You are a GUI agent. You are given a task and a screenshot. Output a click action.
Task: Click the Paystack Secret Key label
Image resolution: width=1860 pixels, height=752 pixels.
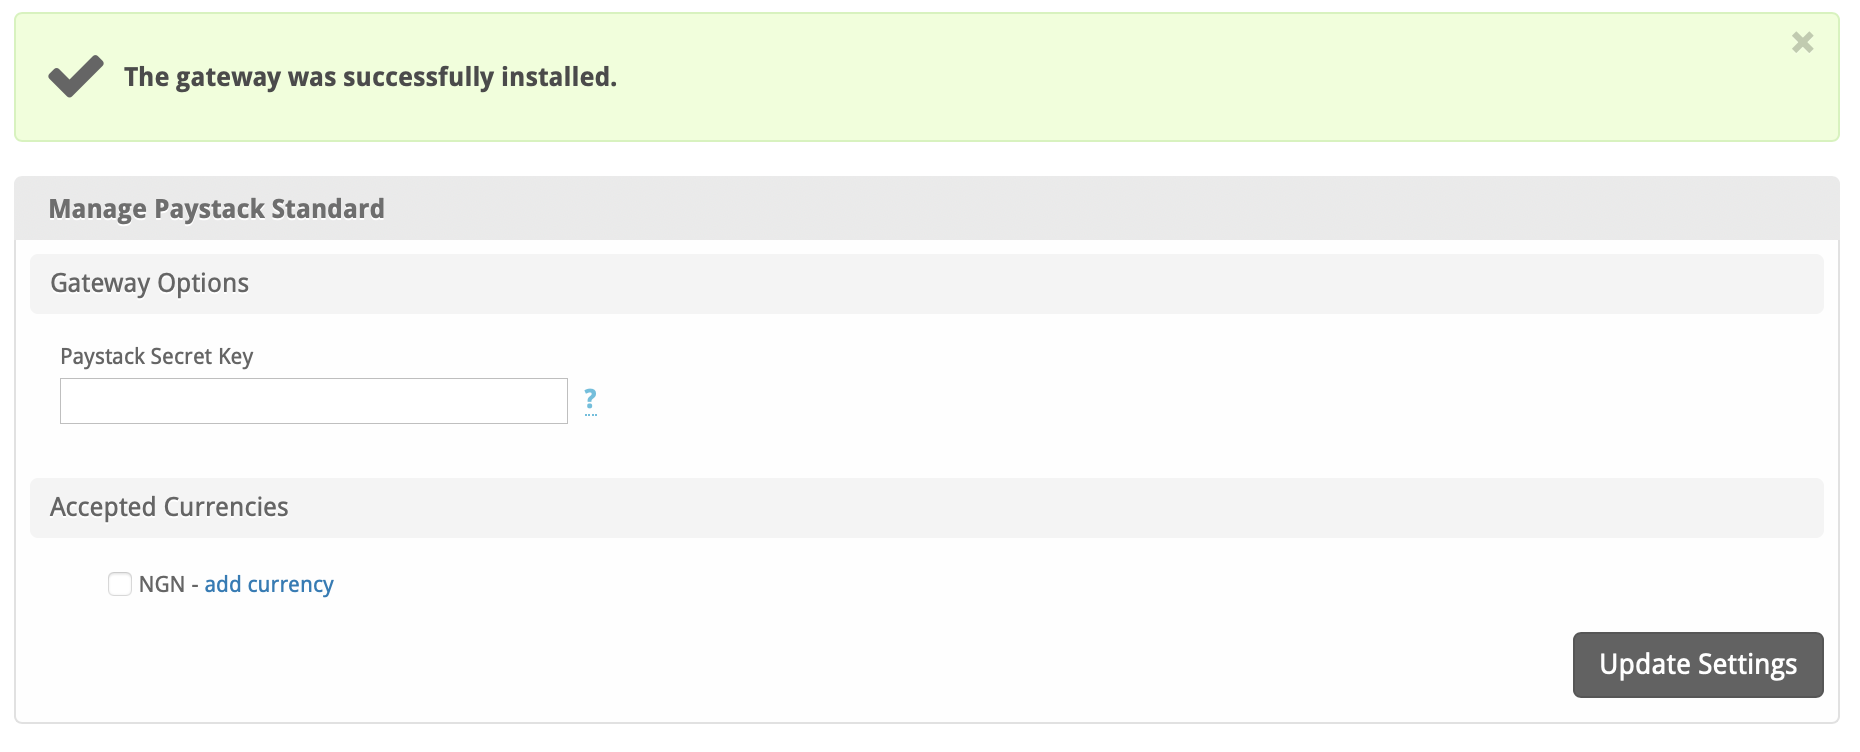pyautogui.click(x=156, y=356)
